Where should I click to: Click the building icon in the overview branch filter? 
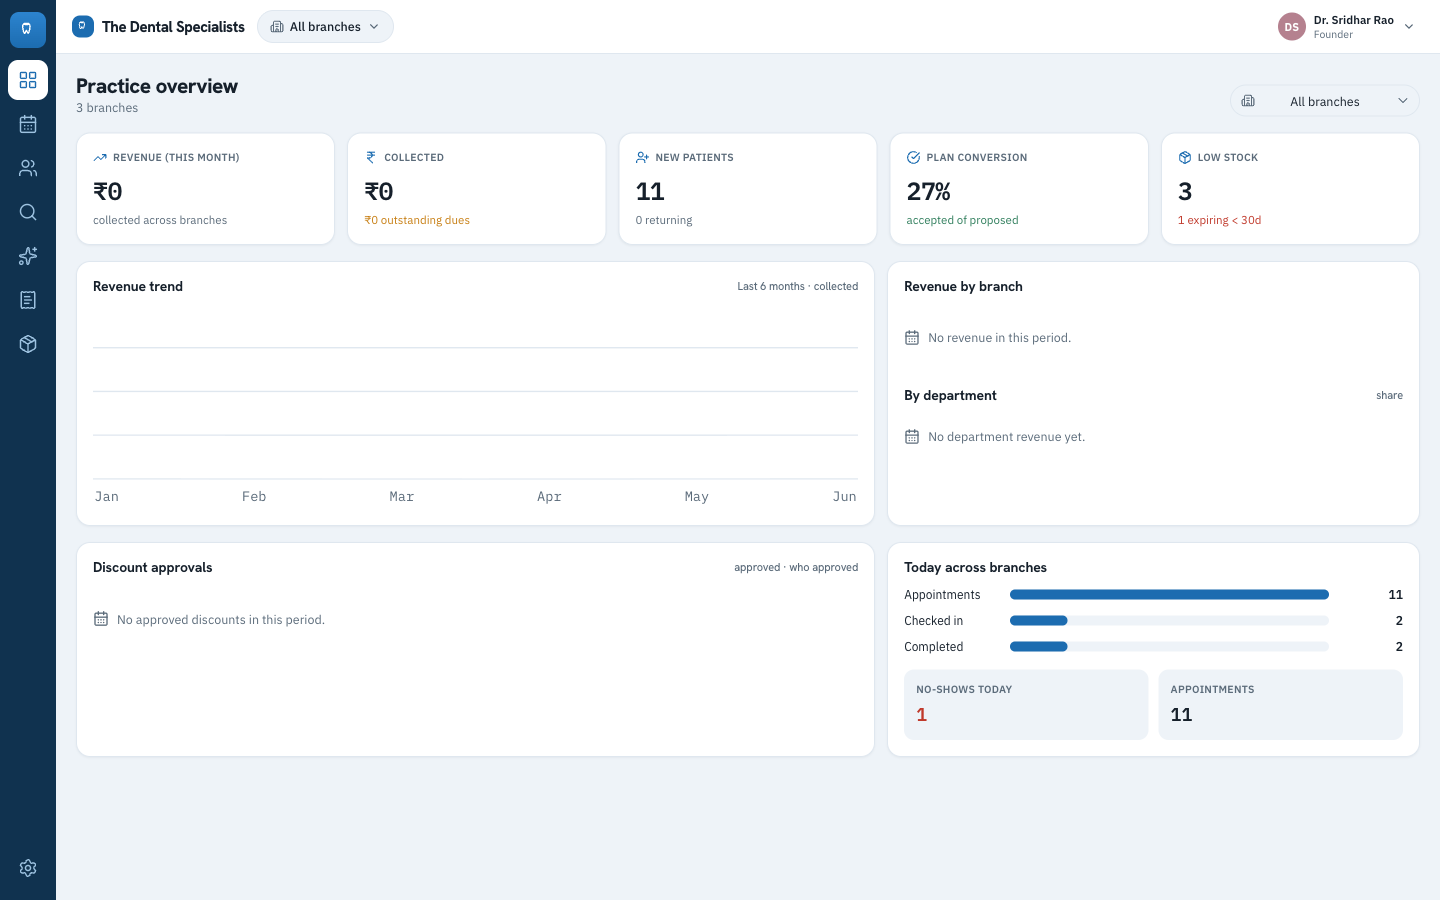pyautogui.click(x=1248, y=101)
